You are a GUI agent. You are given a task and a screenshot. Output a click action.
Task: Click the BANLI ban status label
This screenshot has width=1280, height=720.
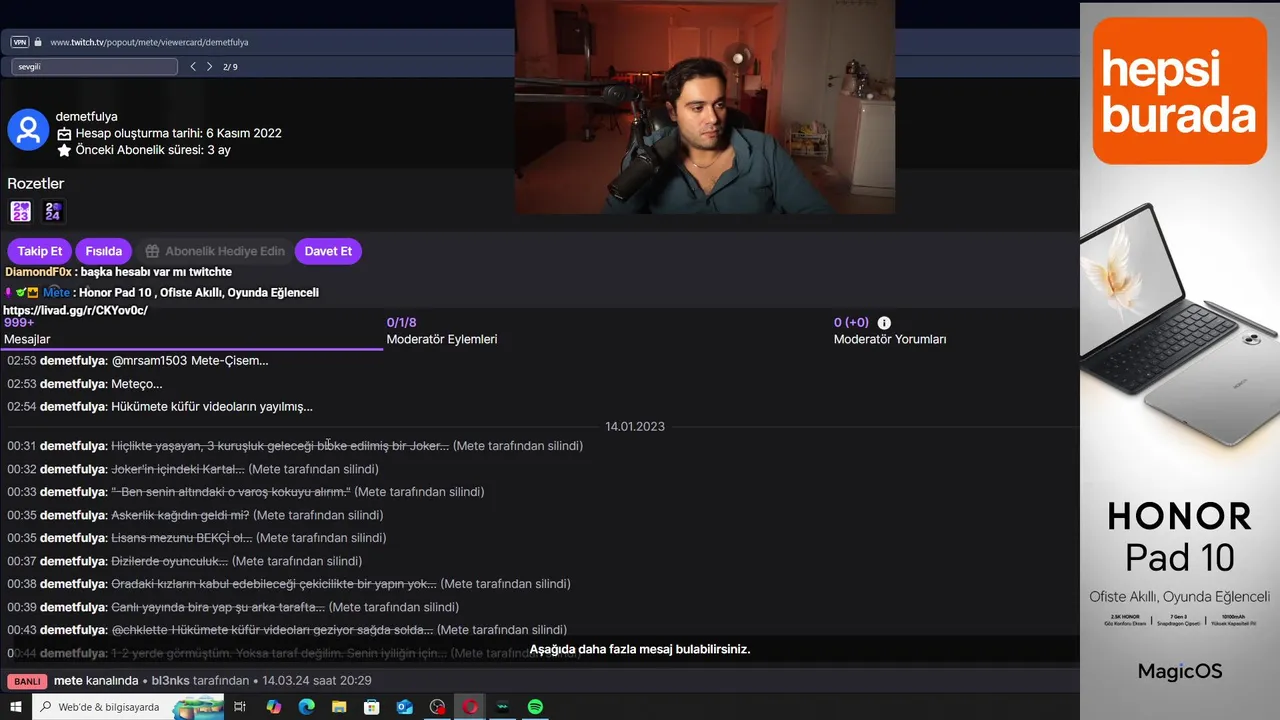27,681
